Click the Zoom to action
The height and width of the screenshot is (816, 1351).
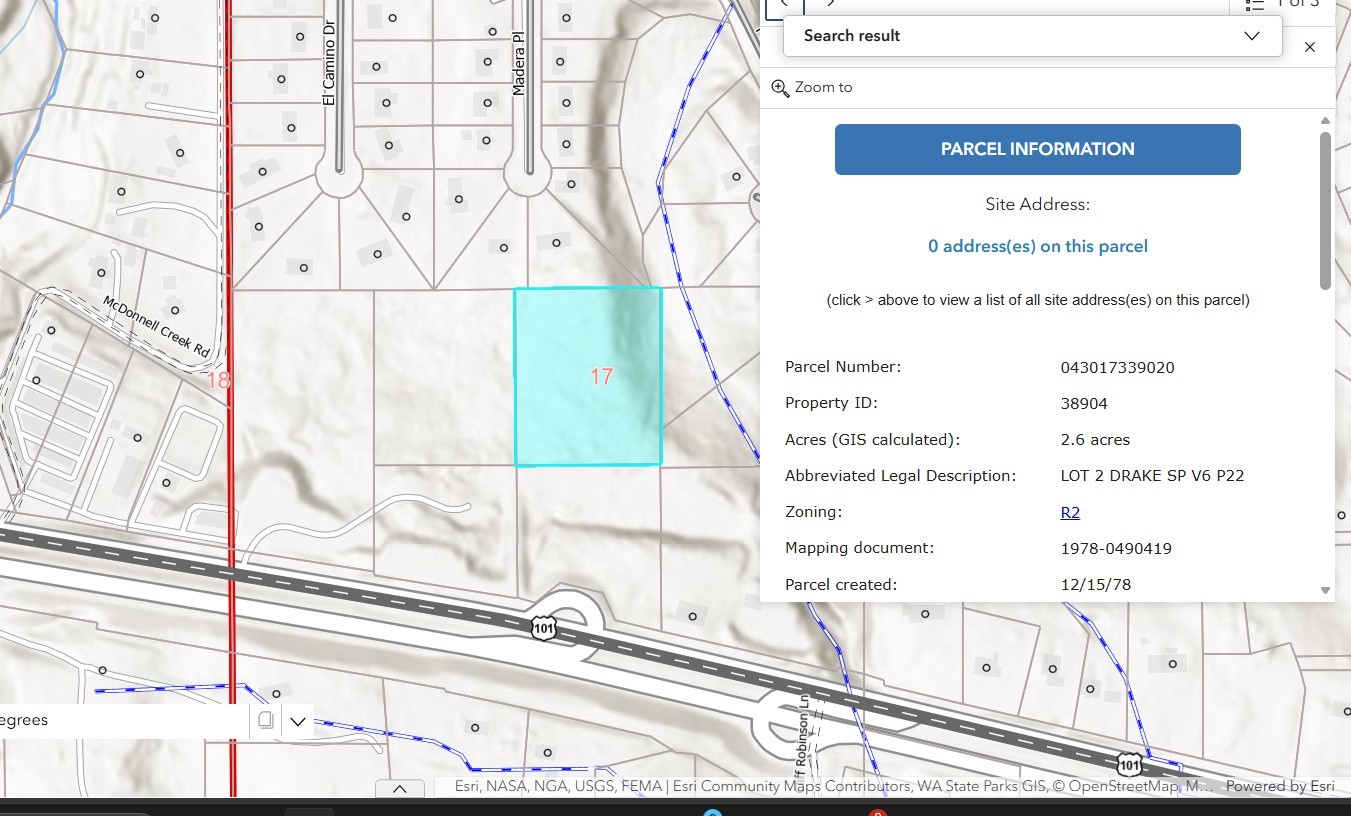[x=812, y=88]
